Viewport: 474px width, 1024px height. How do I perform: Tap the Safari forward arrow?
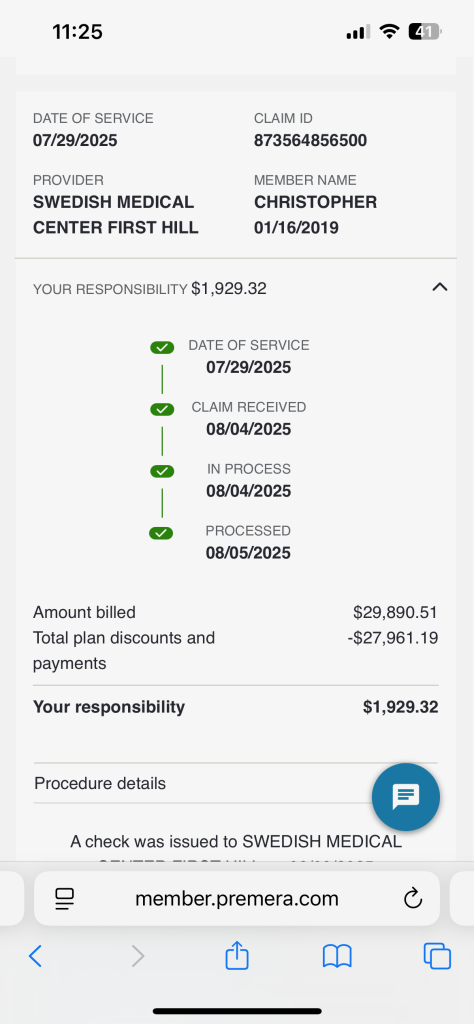137,956
